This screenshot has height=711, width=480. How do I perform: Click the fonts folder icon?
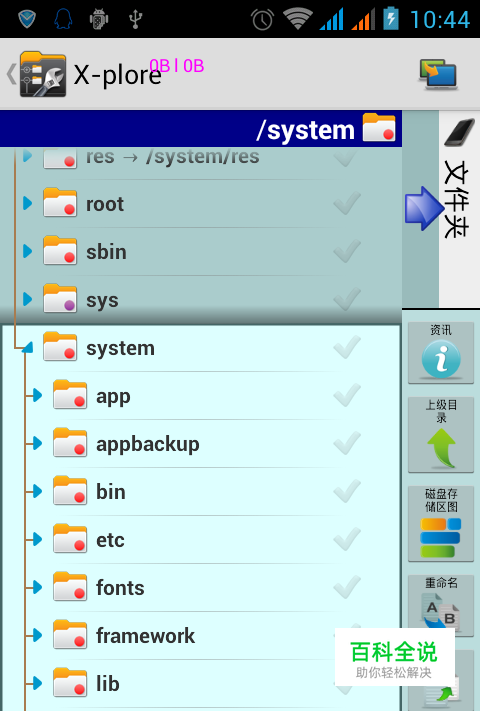[x=70, y=587]
